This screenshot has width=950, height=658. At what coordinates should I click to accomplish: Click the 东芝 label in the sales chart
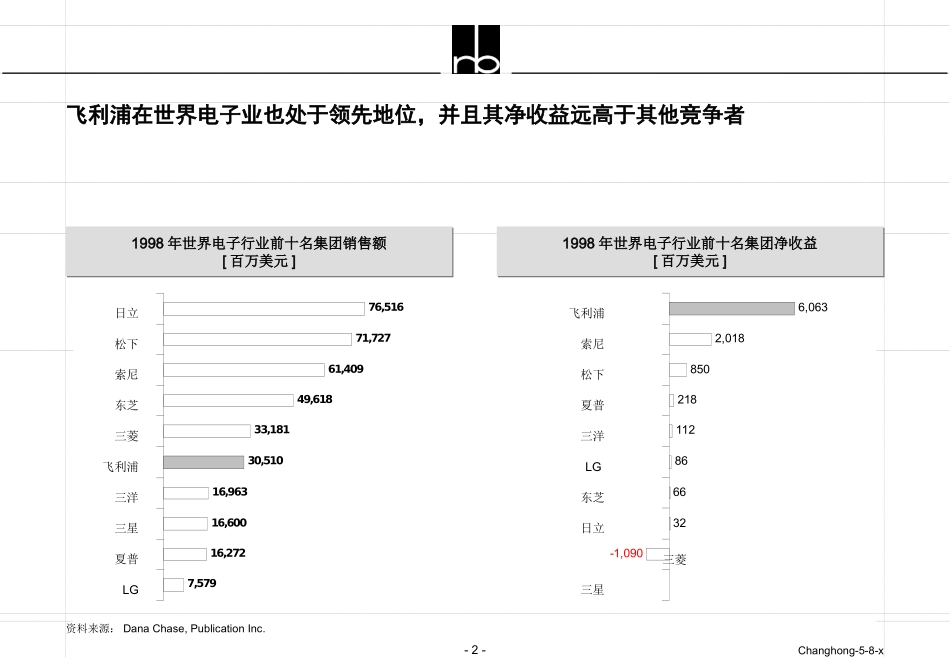[x=127, y=405]
